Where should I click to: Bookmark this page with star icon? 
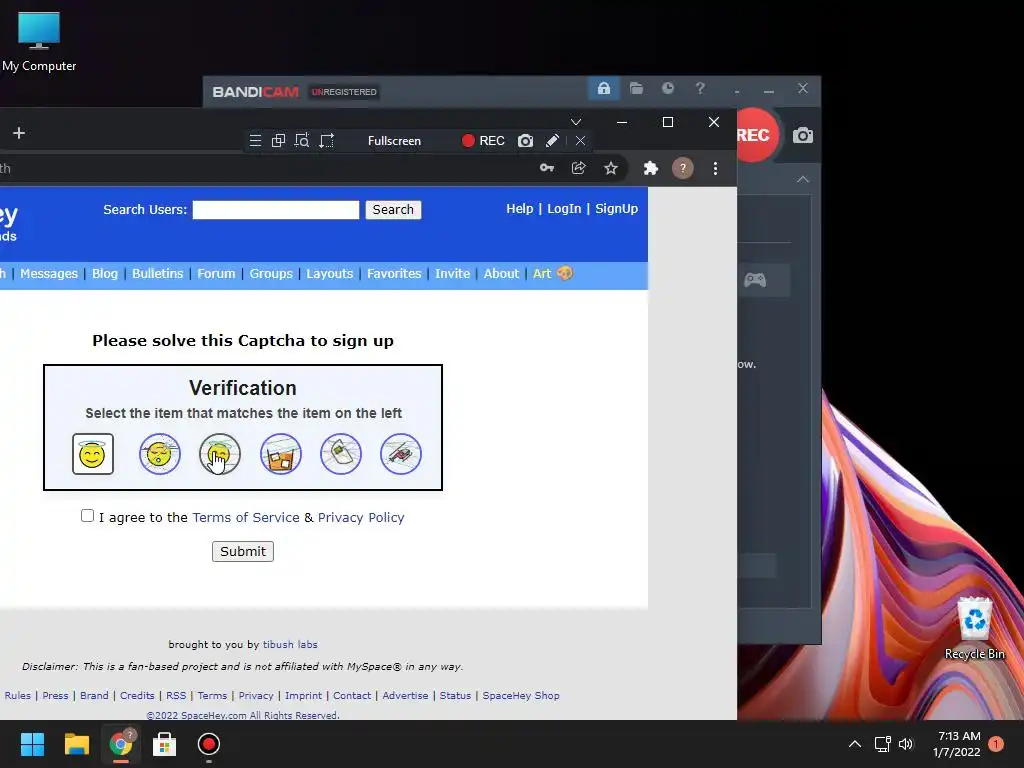coord(611,168)
